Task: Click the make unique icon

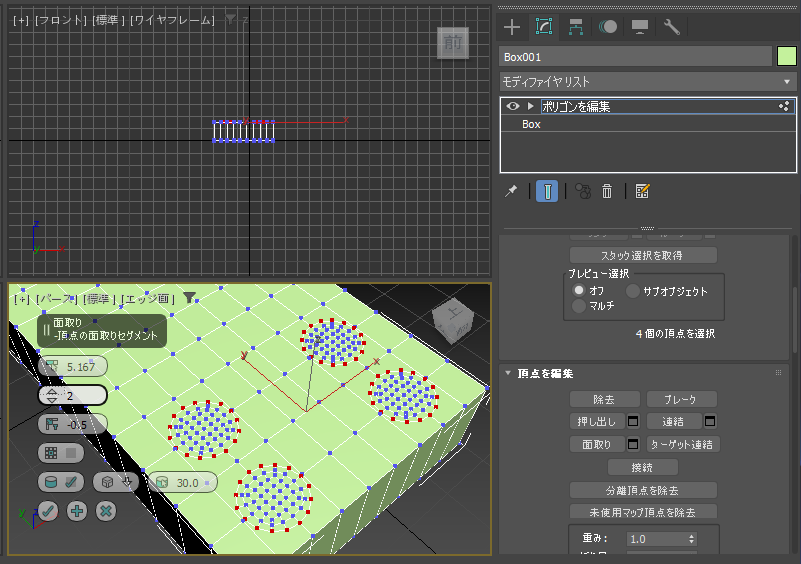Action: pyautogui.click(x=583, y=192)
